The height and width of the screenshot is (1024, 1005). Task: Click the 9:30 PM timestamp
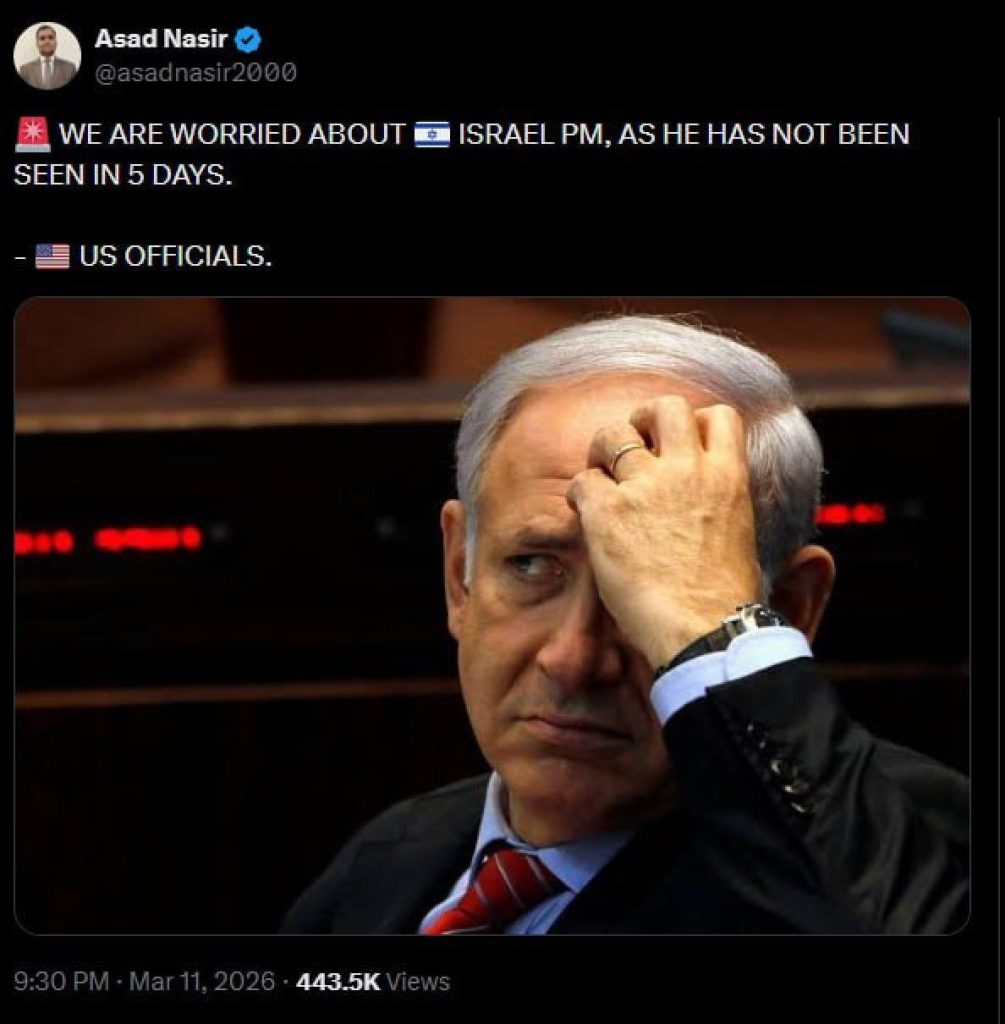point(61,981)
